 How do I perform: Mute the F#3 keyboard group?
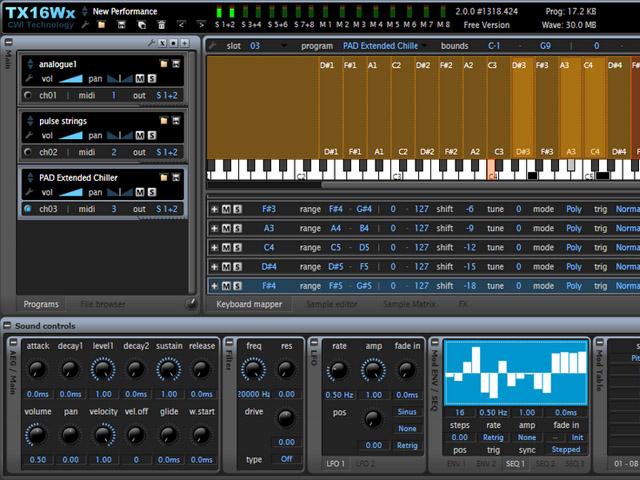click(x=226, y=209)
